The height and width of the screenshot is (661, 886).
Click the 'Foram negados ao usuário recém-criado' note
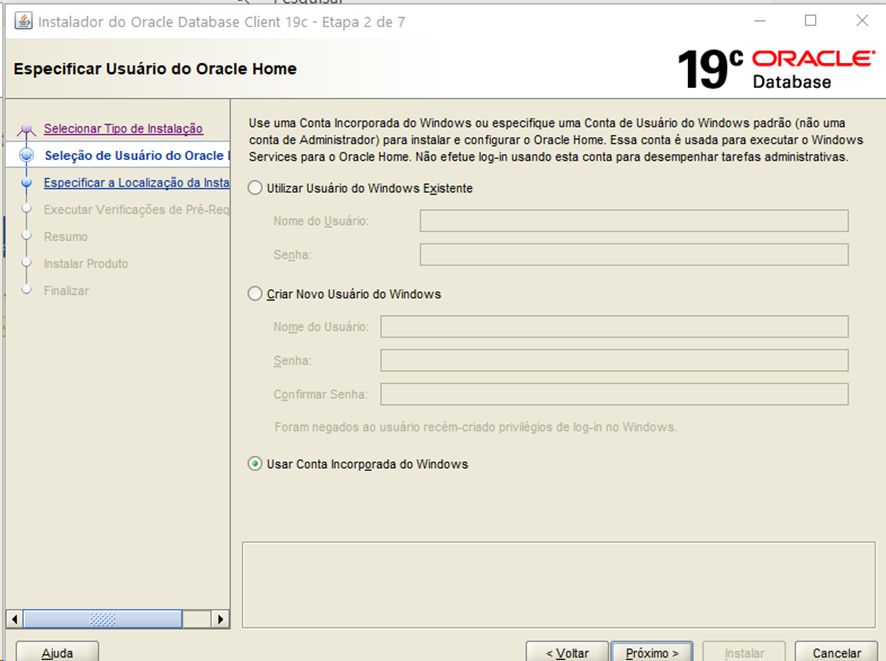[475, 427]
